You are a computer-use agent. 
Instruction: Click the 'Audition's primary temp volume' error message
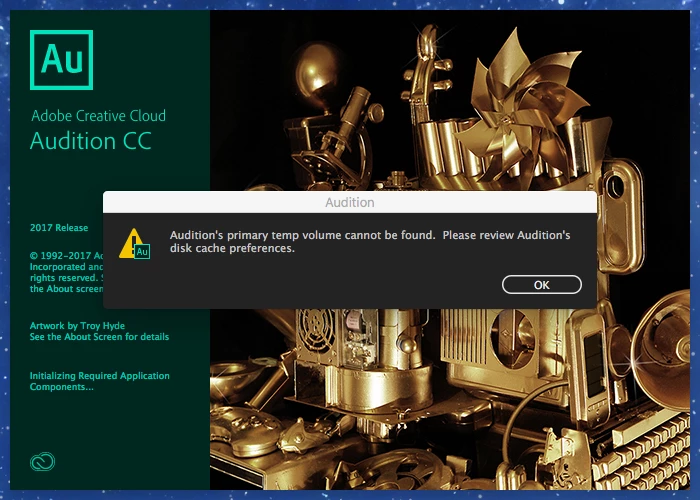click(370, 242)
